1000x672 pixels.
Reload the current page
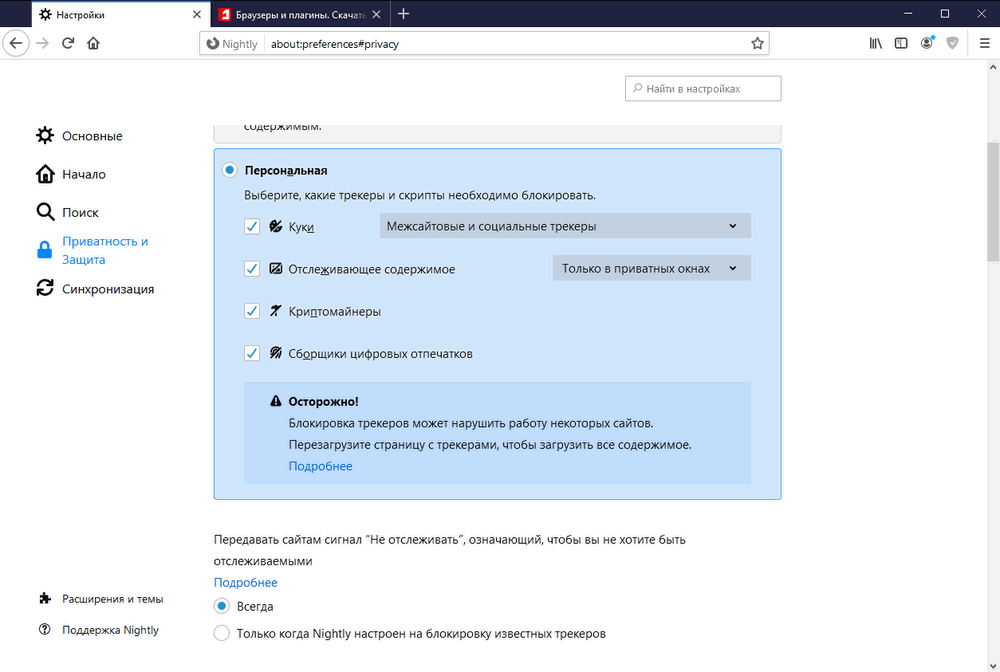67,43
